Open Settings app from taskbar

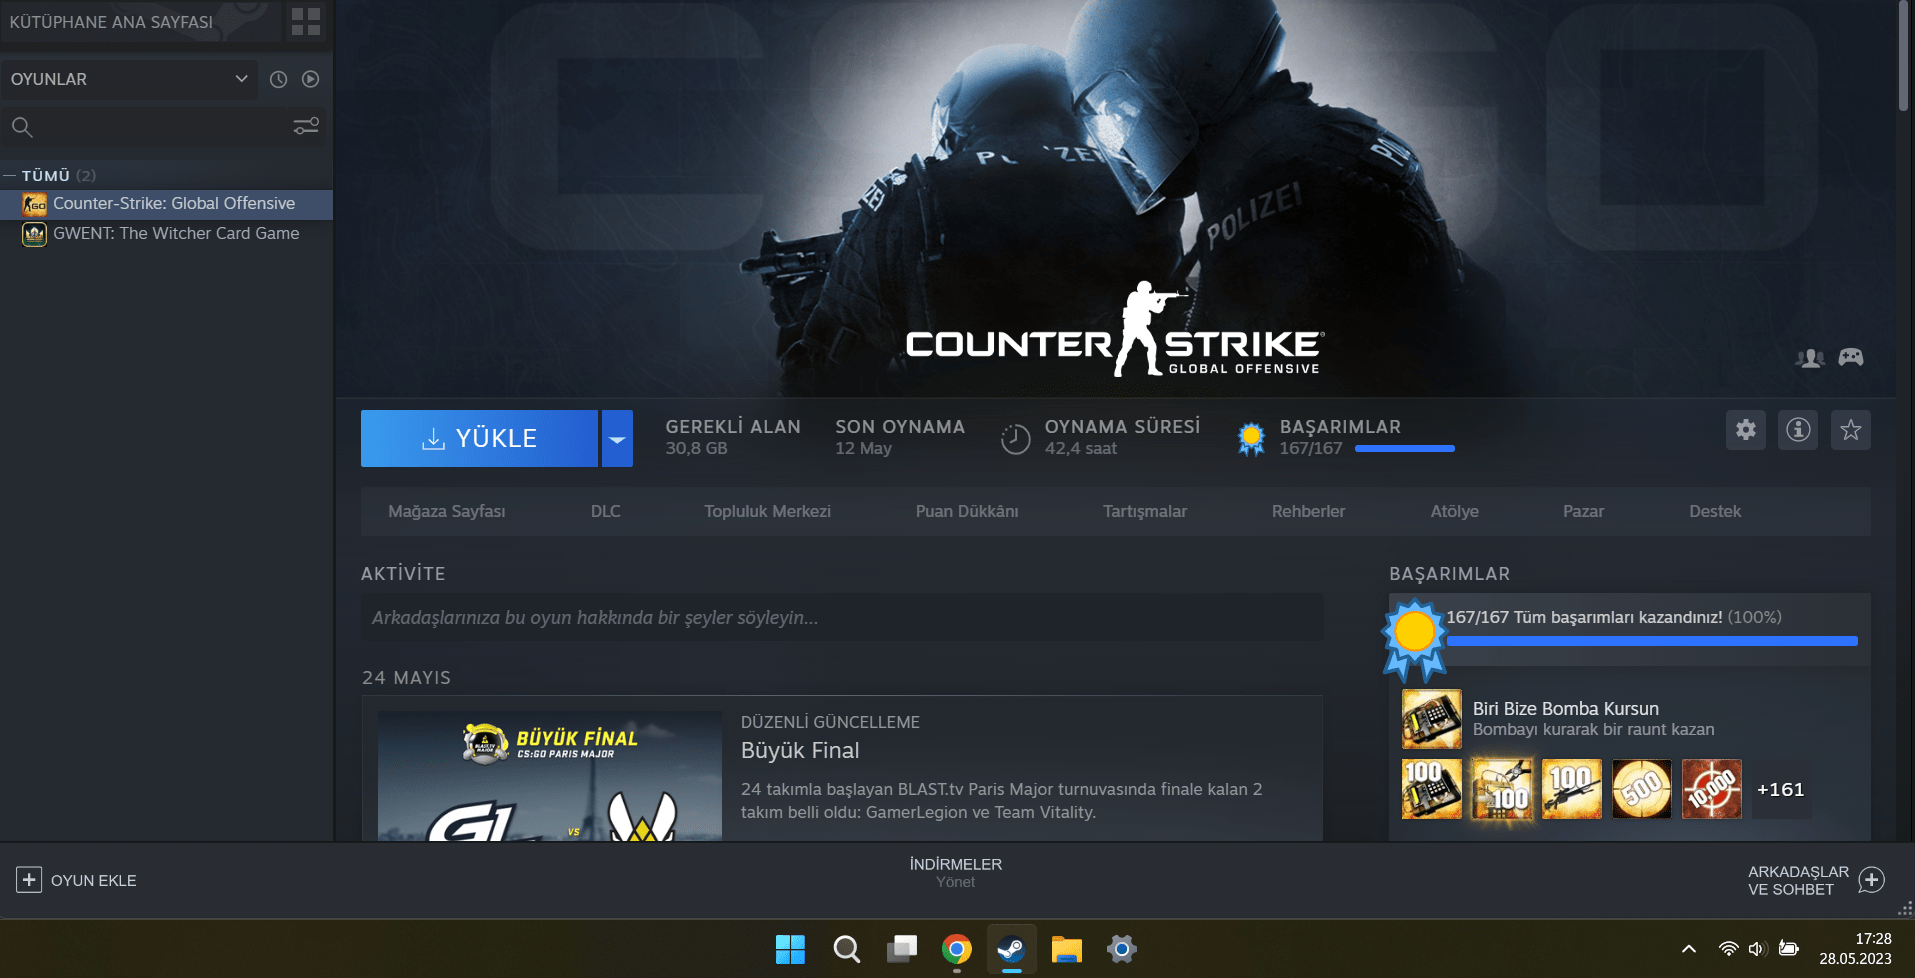1122,949
